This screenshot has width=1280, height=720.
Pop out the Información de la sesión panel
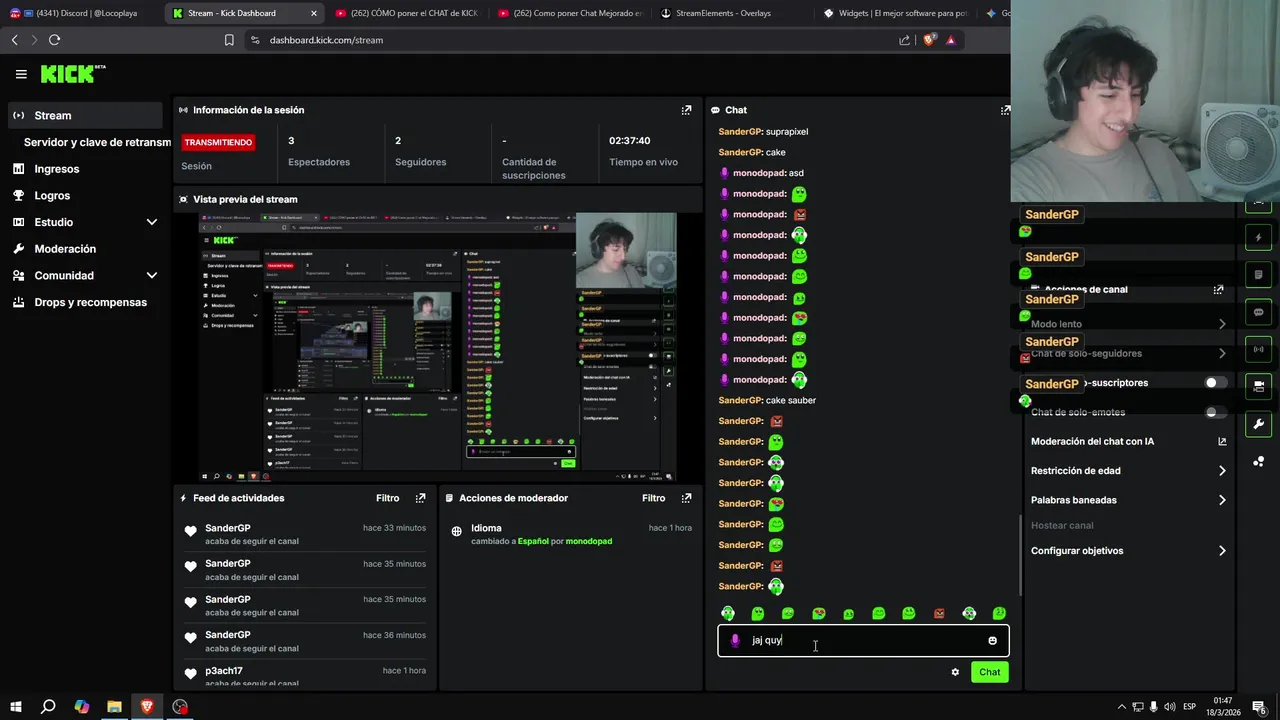pyautogui.click(x=686, y=110)
